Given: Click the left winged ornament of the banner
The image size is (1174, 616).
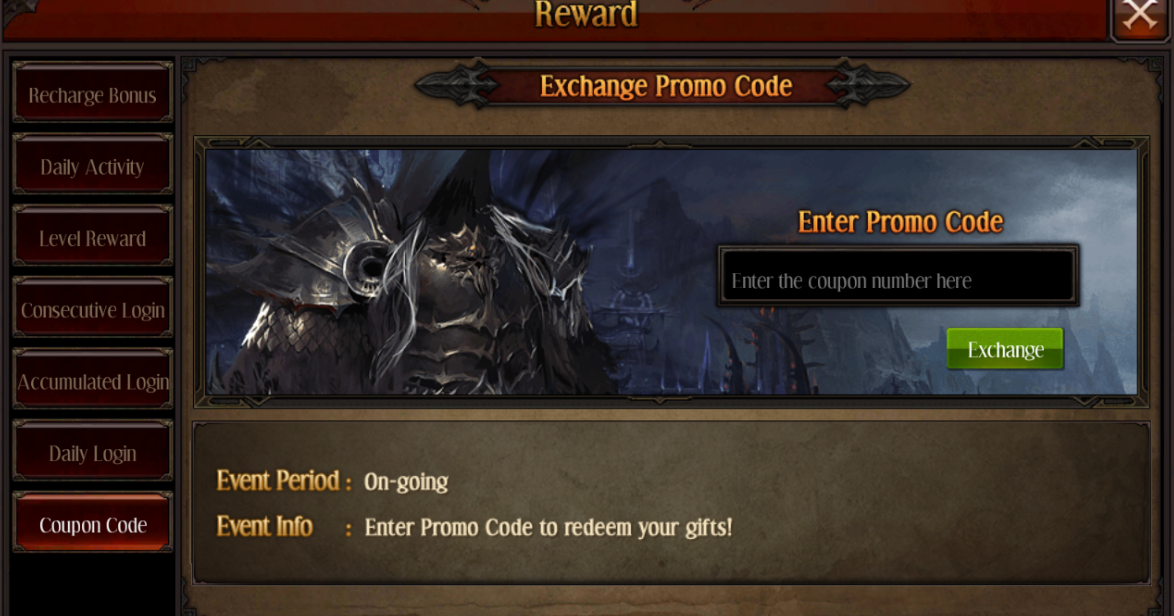Looking at the screenshot, I should pyautogui.click(x=457, y=85).
